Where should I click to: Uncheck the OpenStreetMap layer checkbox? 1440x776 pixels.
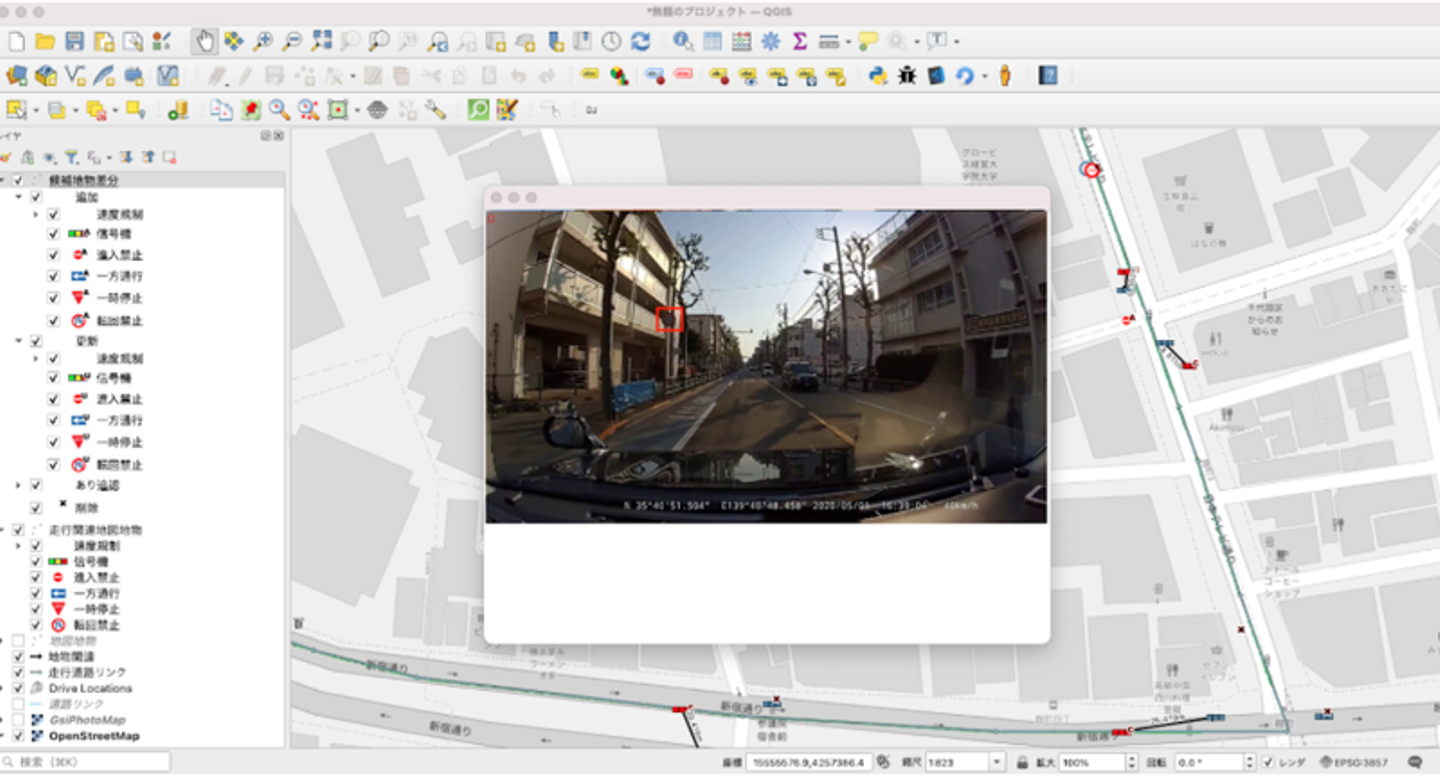coord(18,736)
